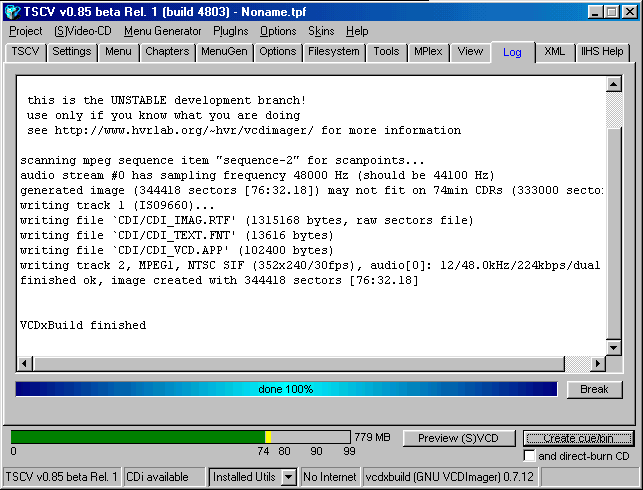Expand the Installed Utils dropdown
Image resolution: width=643 pixels, height=490 pixels.
[288, 477]
